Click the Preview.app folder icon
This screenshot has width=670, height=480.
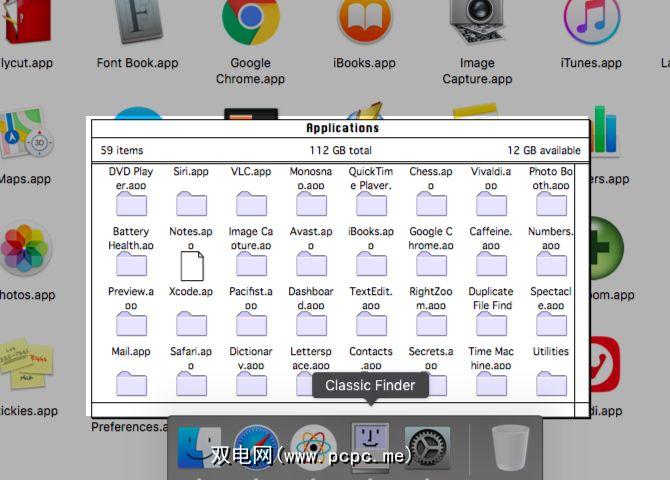(x=131, y=324)
